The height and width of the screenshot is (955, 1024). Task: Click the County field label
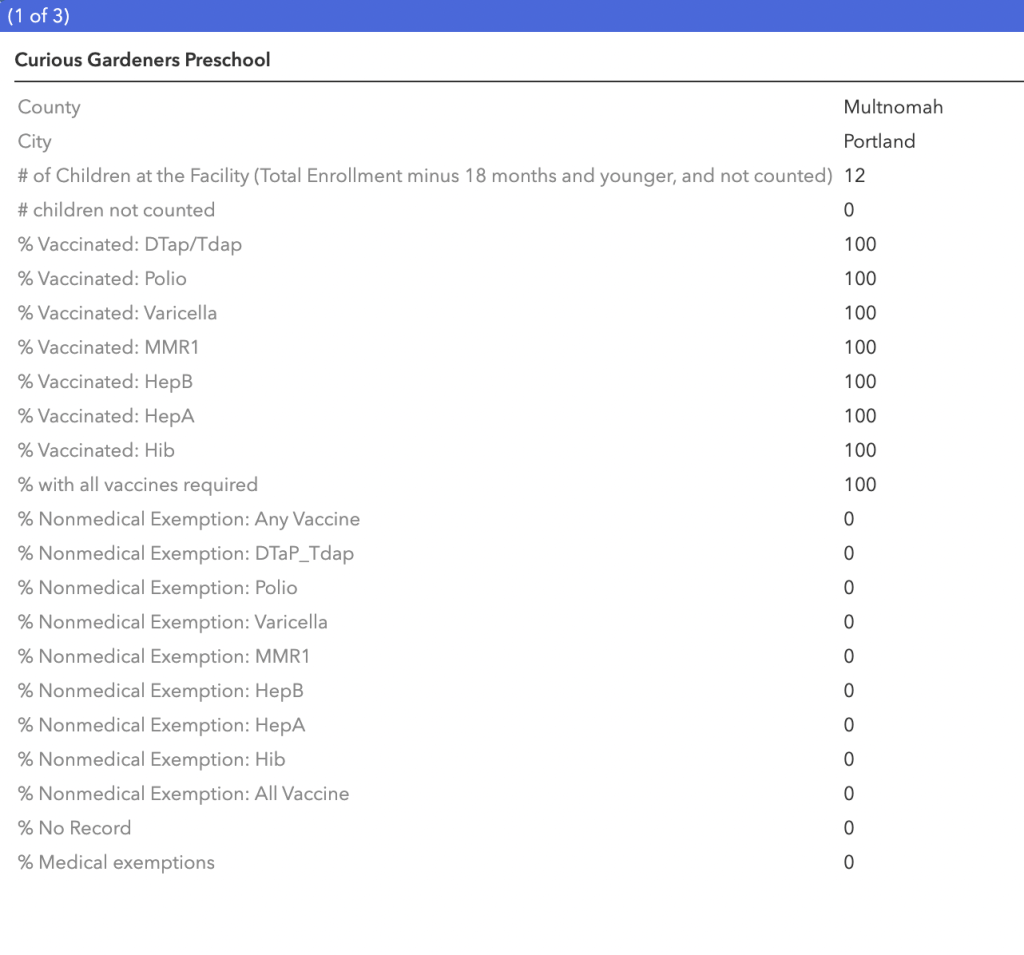click(49, 107)
